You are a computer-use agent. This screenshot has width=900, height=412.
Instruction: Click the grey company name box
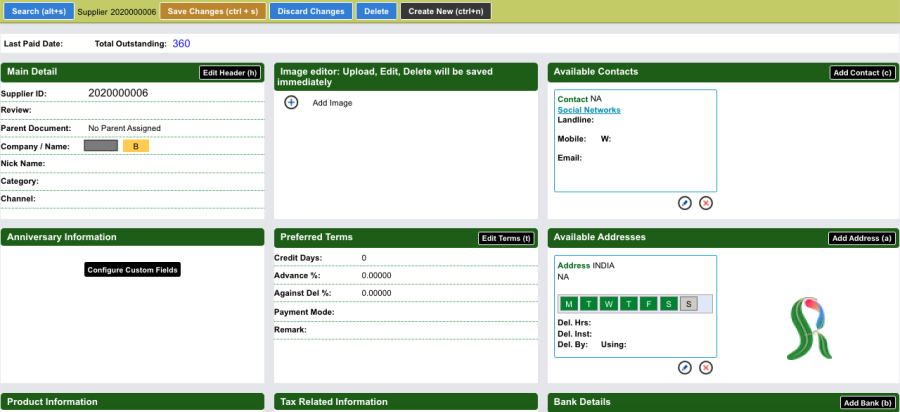(x=101, y=146)
